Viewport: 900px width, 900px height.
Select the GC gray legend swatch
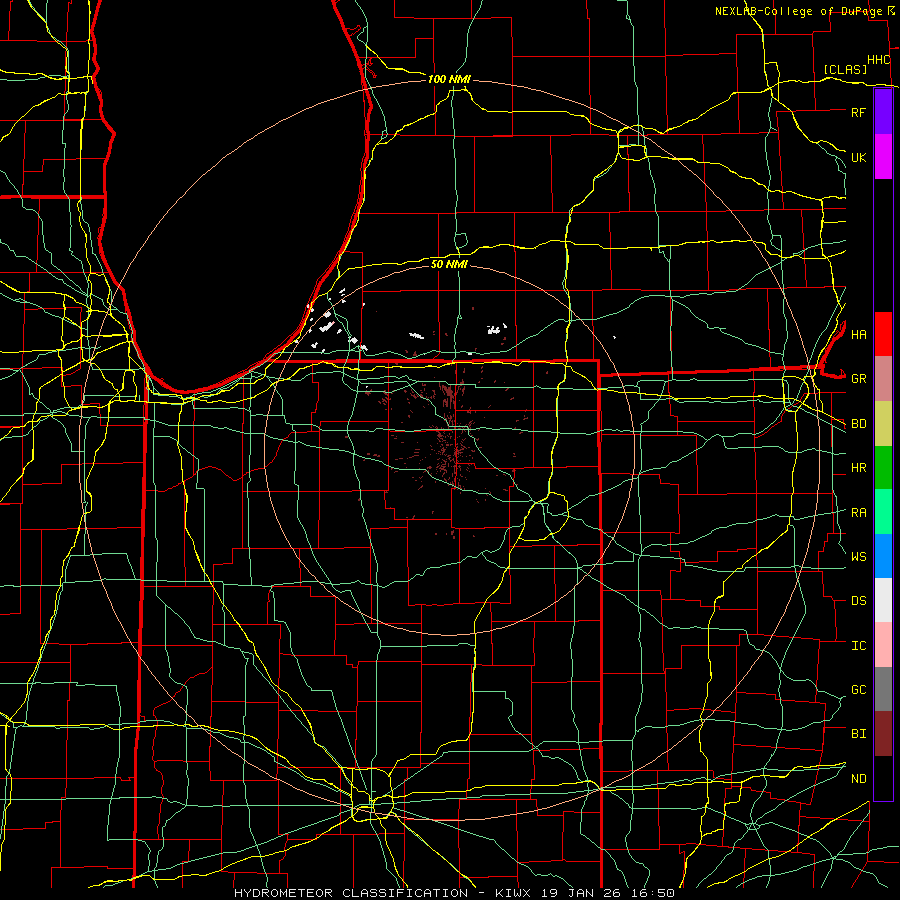click(x=883, y=689)
